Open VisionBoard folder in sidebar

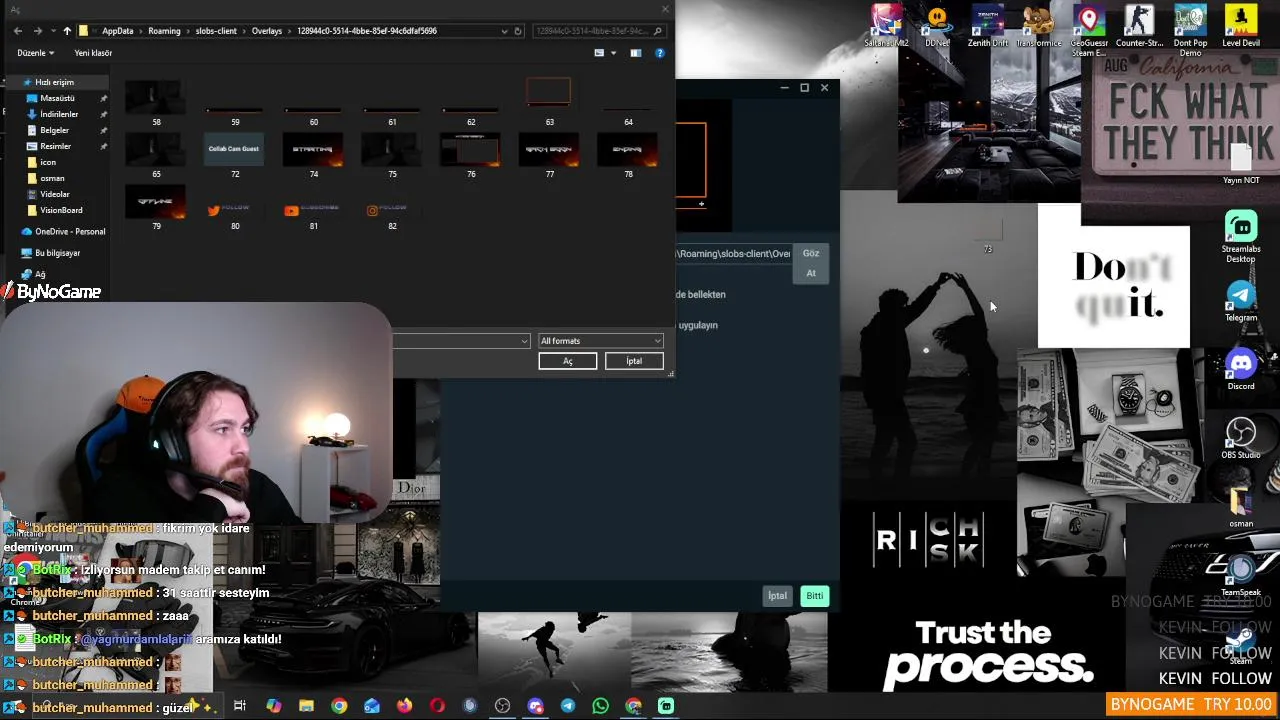coord(61,210)
